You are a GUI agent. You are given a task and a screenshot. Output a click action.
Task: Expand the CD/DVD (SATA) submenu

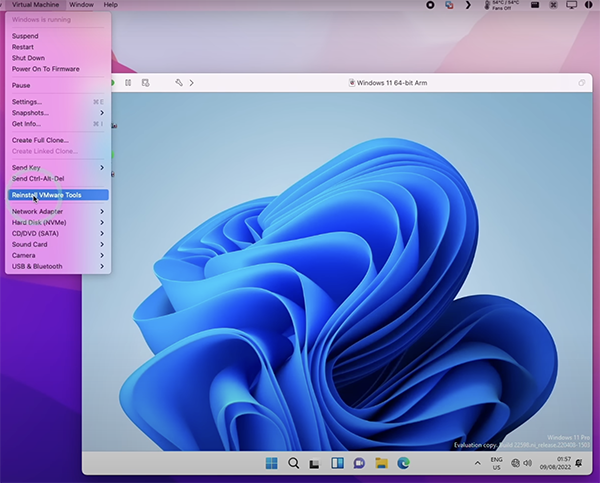tap(58, 233)
